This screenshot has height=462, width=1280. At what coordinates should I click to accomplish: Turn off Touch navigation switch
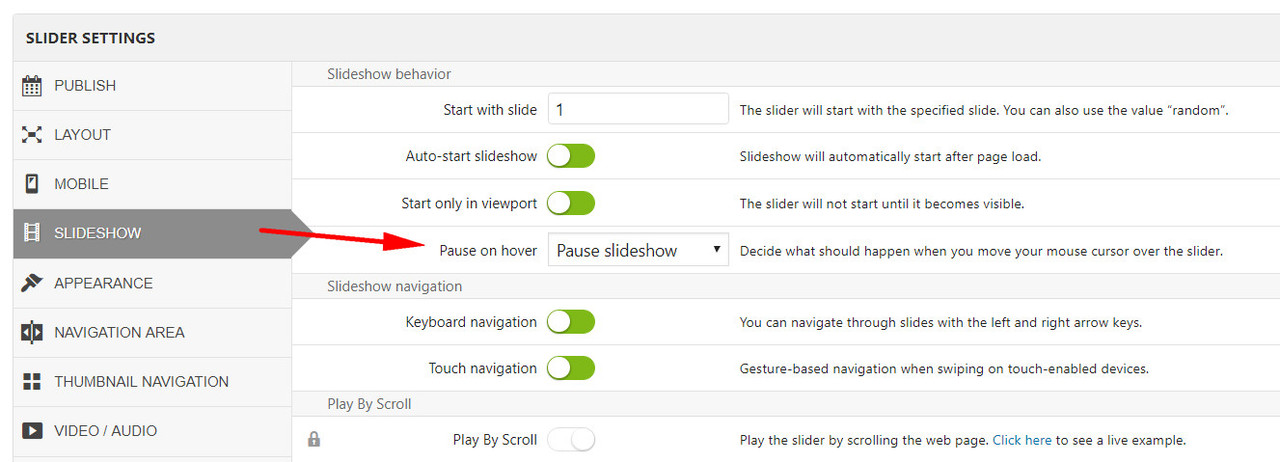[x=571, y=368]
